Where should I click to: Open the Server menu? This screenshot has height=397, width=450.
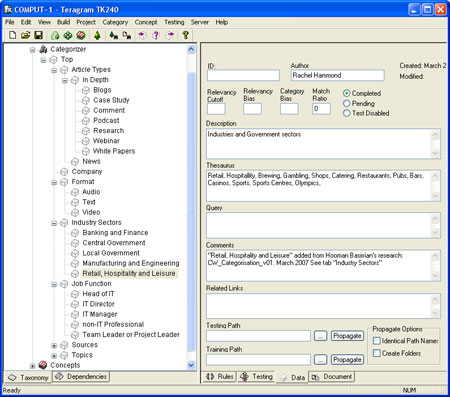pos(200,22)
